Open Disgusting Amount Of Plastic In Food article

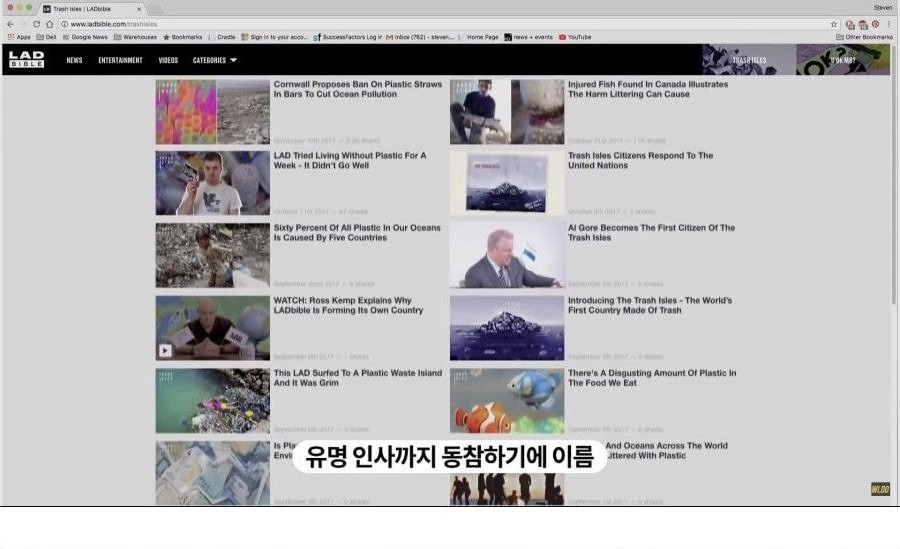point(652,378)
